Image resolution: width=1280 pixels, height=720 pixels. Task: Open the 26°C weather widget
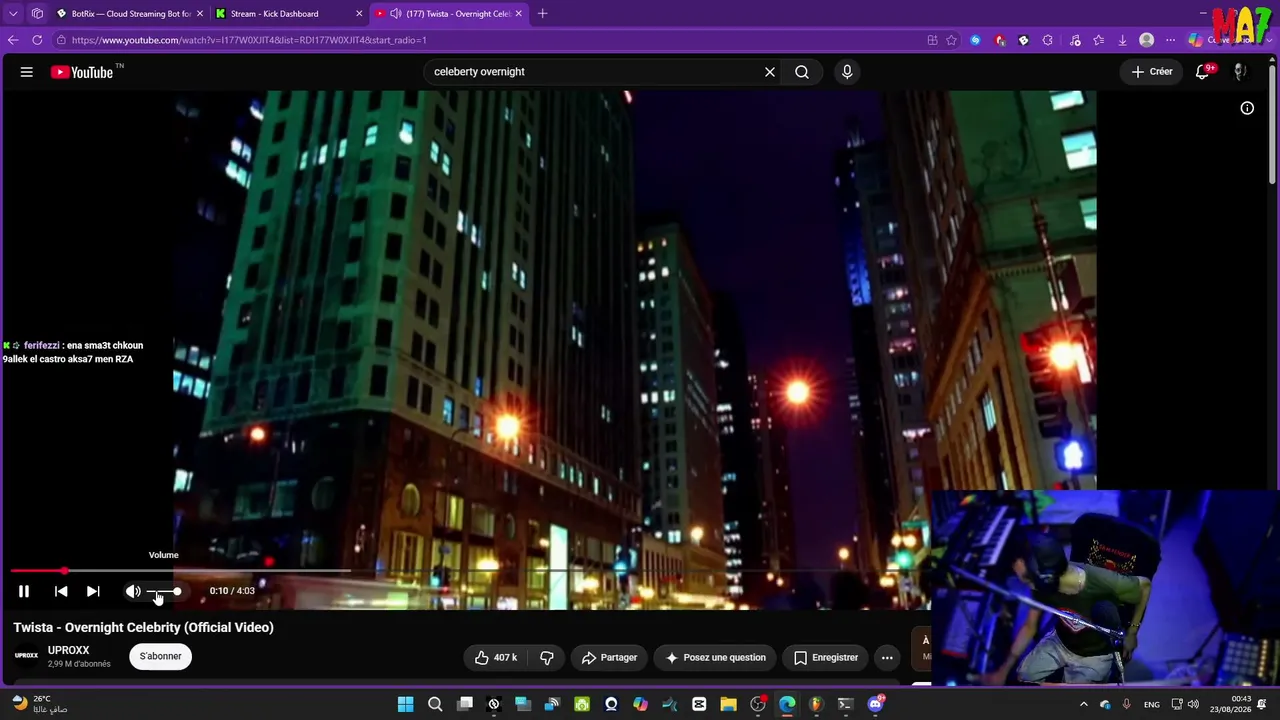tap(40, 704)
